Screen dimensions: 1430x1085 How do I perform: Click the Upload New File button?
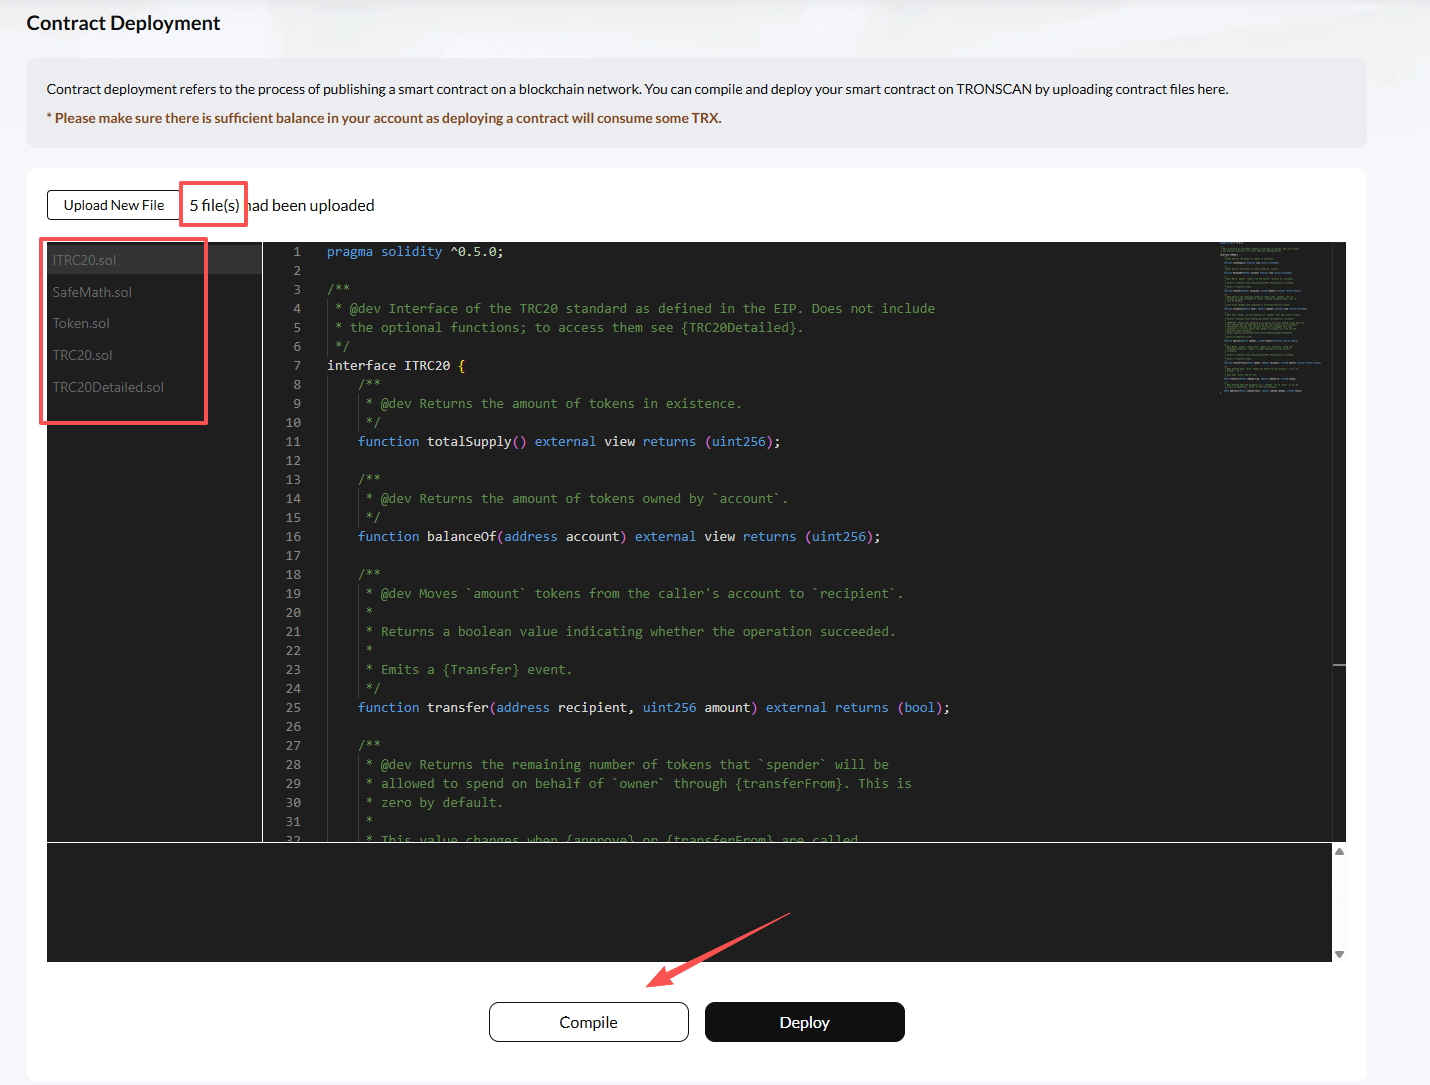click(x=114, y=205)
